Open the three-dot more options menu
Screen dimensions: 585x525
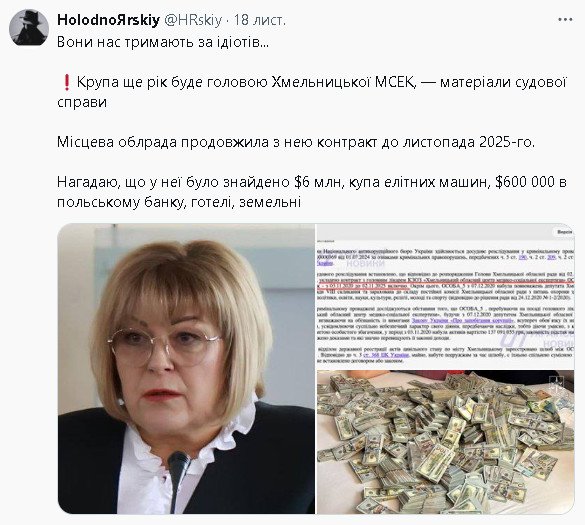coord(565,20)
